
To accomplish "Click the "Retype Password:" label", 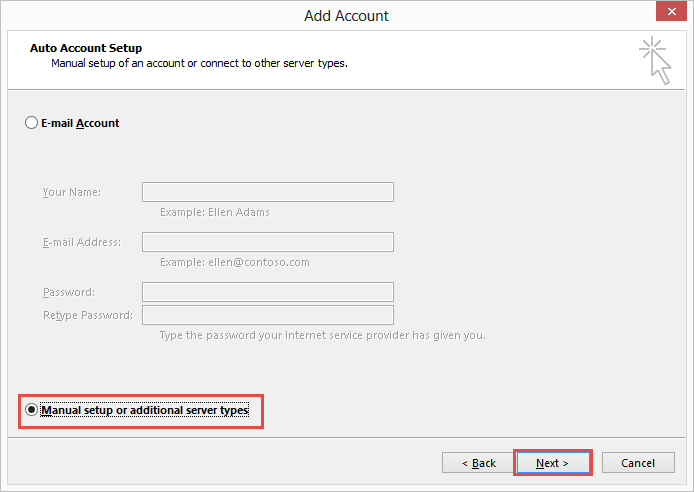I will pyautogui.click(x=87, y=315).
